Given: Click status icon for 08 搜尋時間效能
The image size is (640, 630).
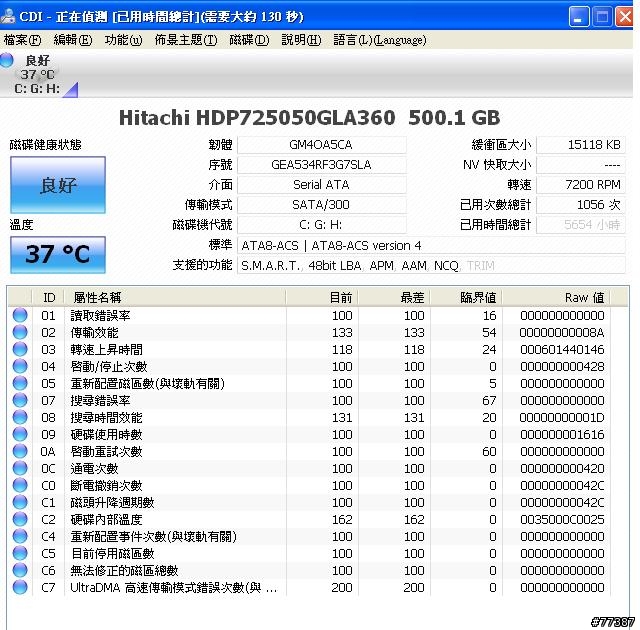Looking at the screenshot, I should pyautogui.click(x=20, y=417).
